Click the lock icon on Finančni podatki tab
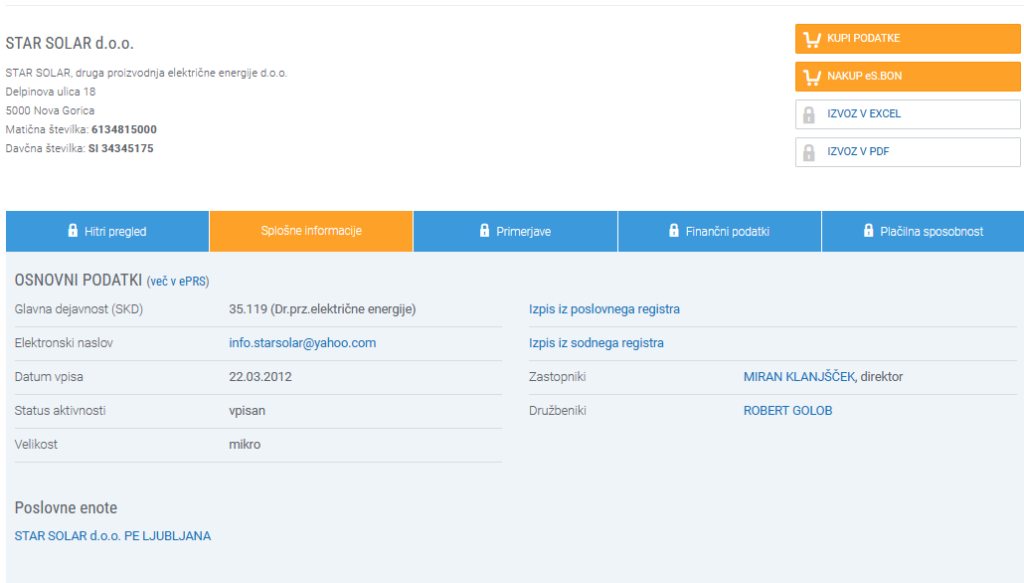Image resolution: width=1024 pixels, height=583 pixels. click(x=674, y=230)
